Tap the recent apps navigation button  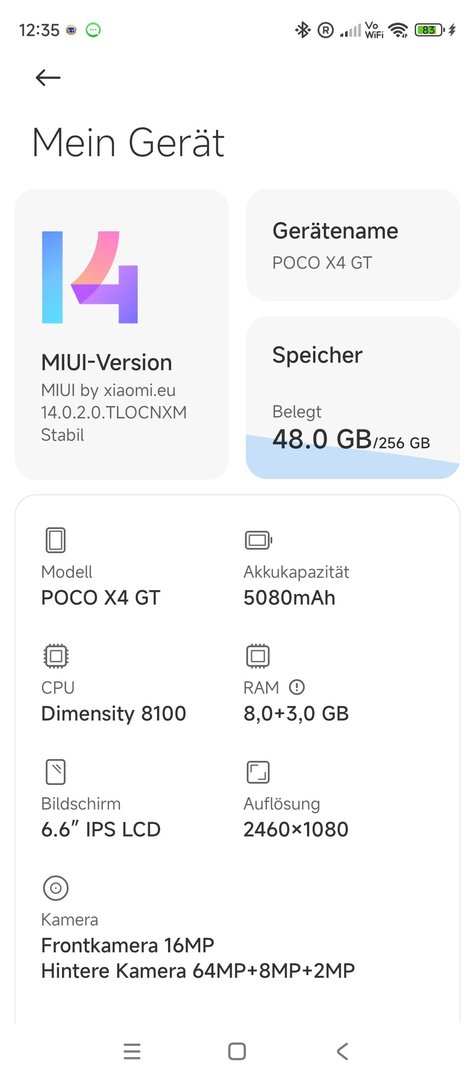131,1051
